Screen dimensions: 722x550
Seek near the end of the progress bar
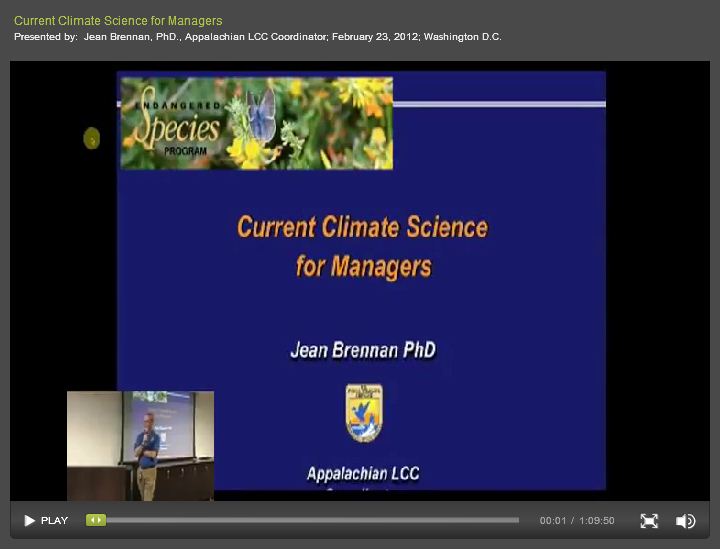click(508, 520)
